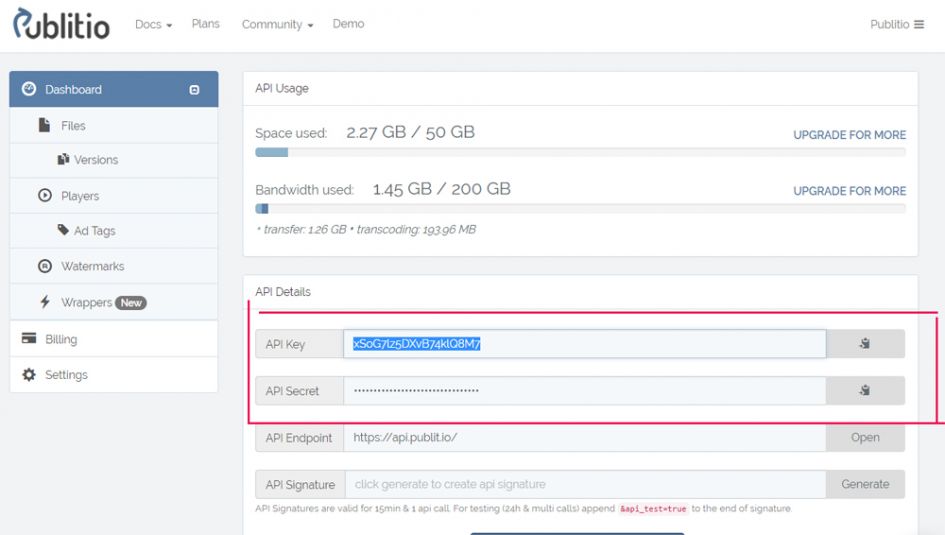Click the Publitio logo
Image resolution: width=945 pixels, height=535 pixels.
point(61,24)
